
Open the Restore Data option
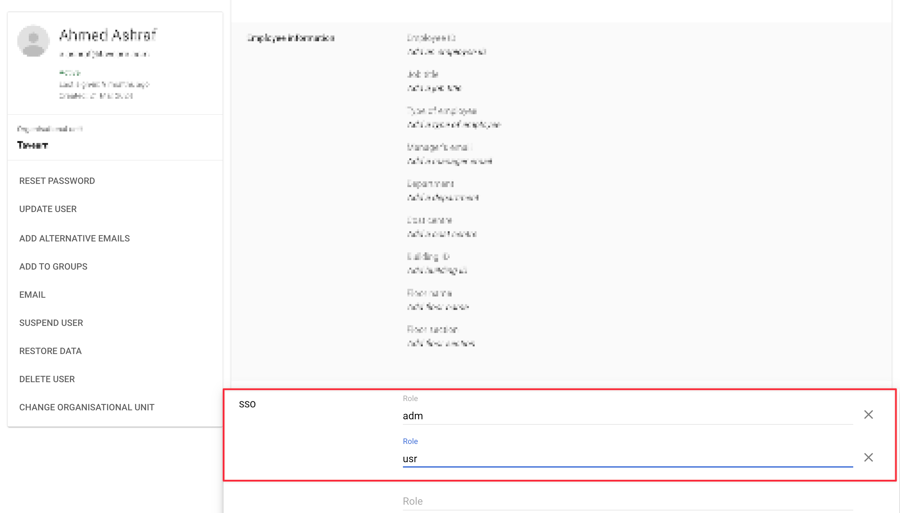pos(50,351)
